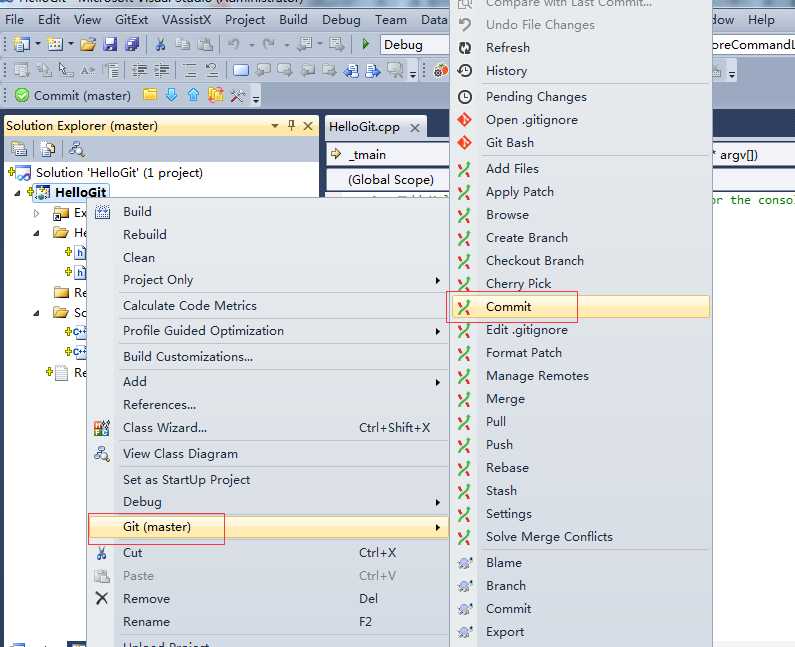Click the Stash icon in Git toolbar
The image size is (795, 647).
tap(215, 95)
